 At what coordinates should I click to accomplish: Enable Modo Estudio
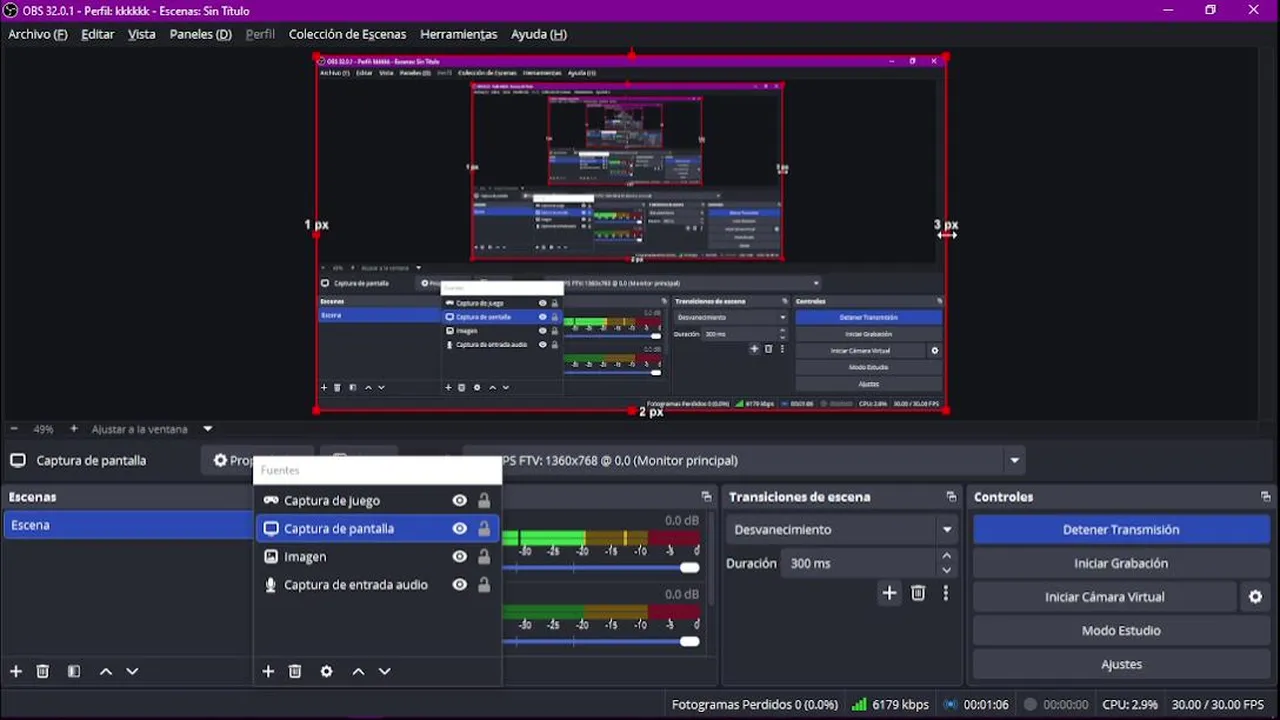click(1121, 631)
